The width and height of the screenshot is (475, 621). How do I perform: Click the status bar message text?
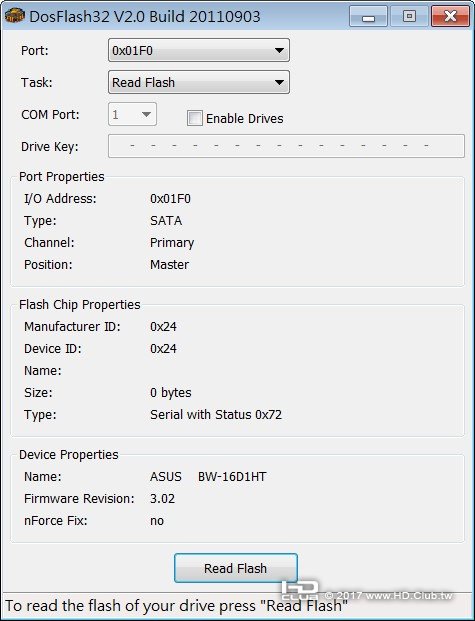pyautogui.click(x=176, y=606)
